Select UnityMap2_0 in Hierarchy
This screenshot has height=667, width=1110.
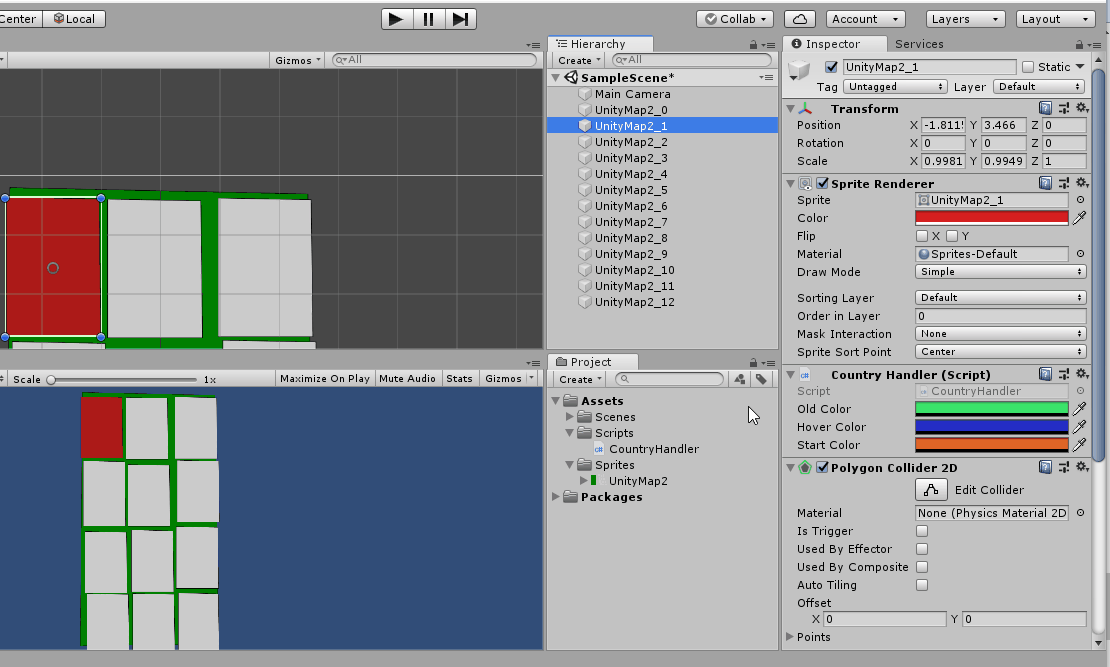click(x=631, y=110)
